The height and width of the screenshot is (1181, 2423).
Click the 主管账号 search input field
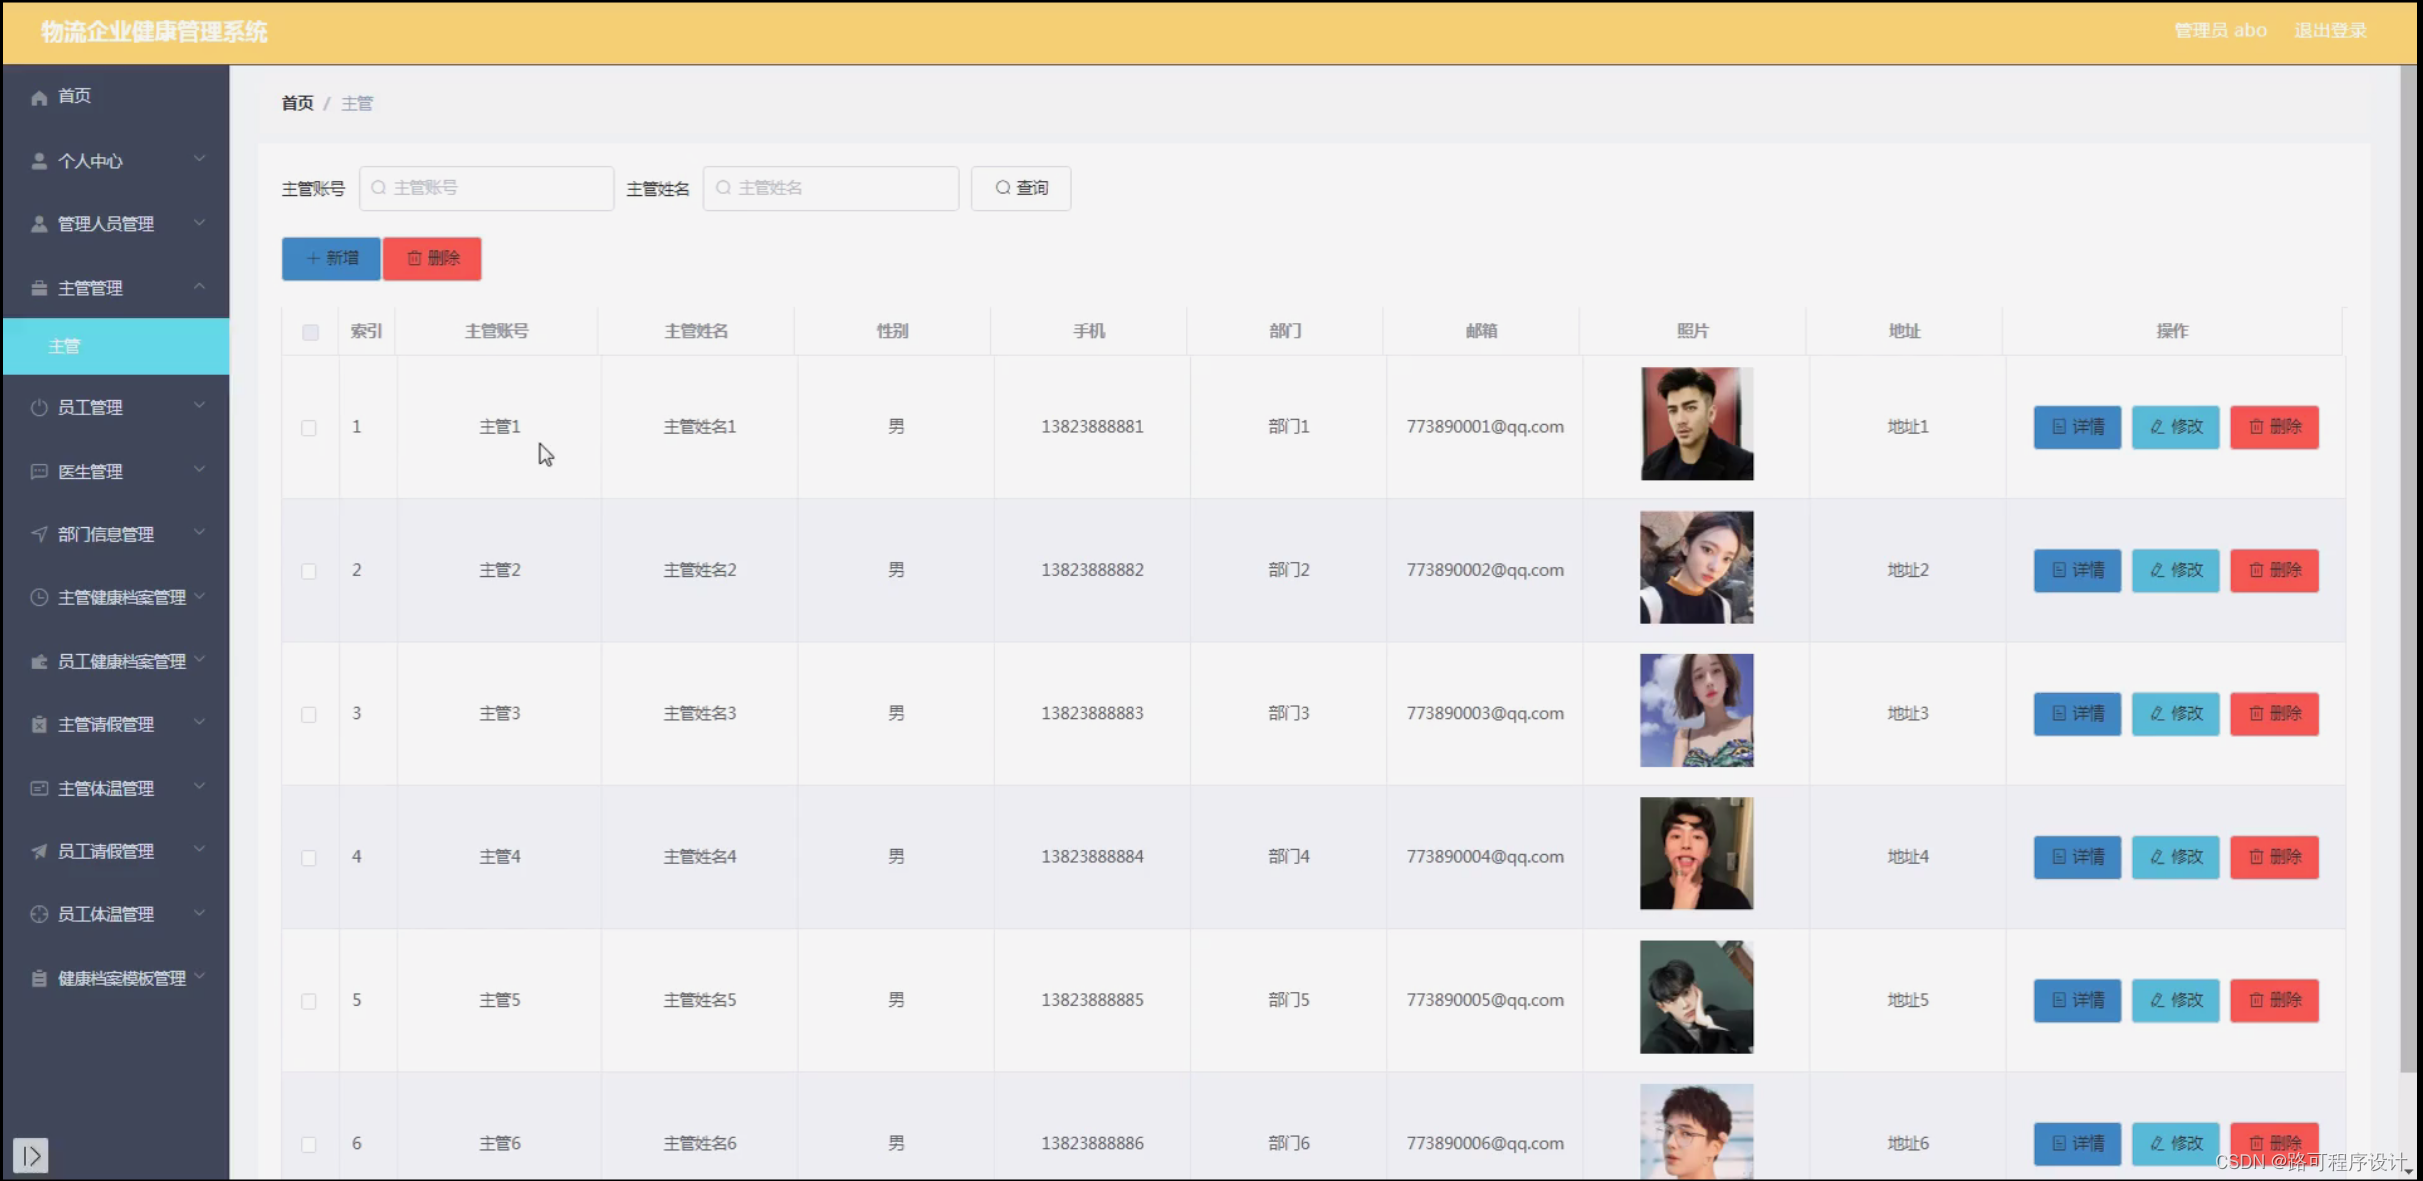coord(487,188)
